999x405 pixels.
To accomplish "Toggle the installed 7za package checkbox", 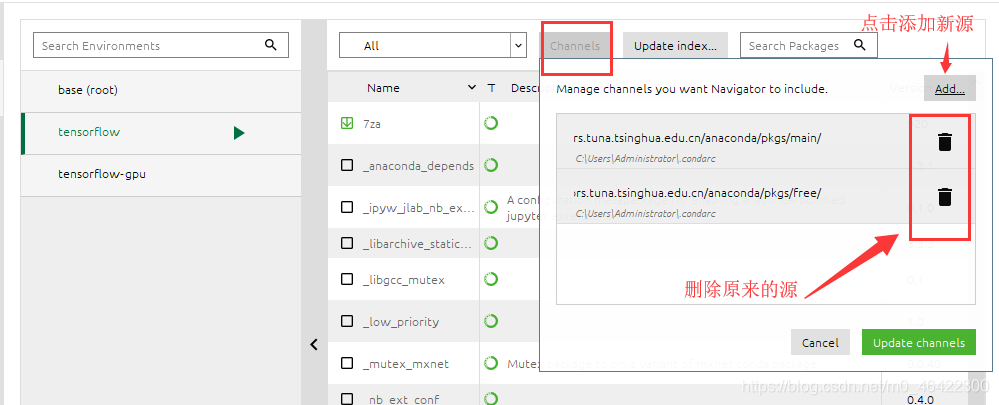I will [x=347, y=123].
